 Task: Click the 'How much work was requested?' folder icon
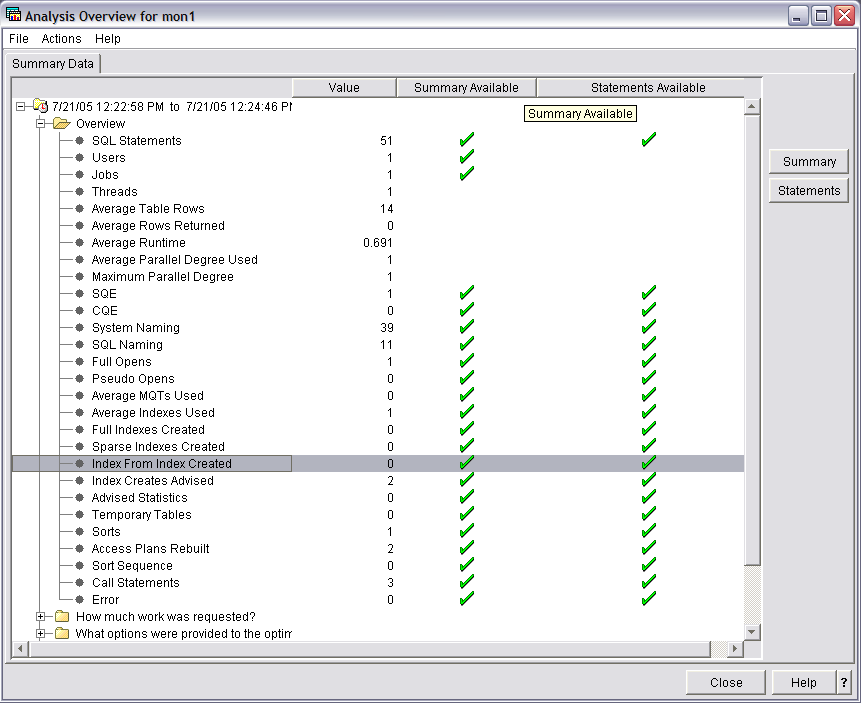click(61, 617)
